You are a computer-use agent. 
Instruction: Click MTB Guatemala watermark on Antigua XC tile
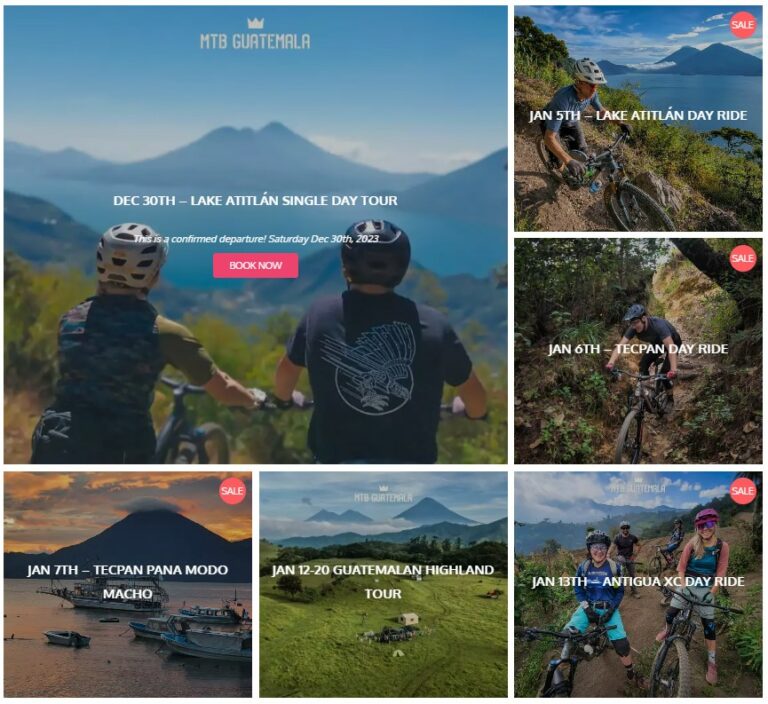(638, 486)
